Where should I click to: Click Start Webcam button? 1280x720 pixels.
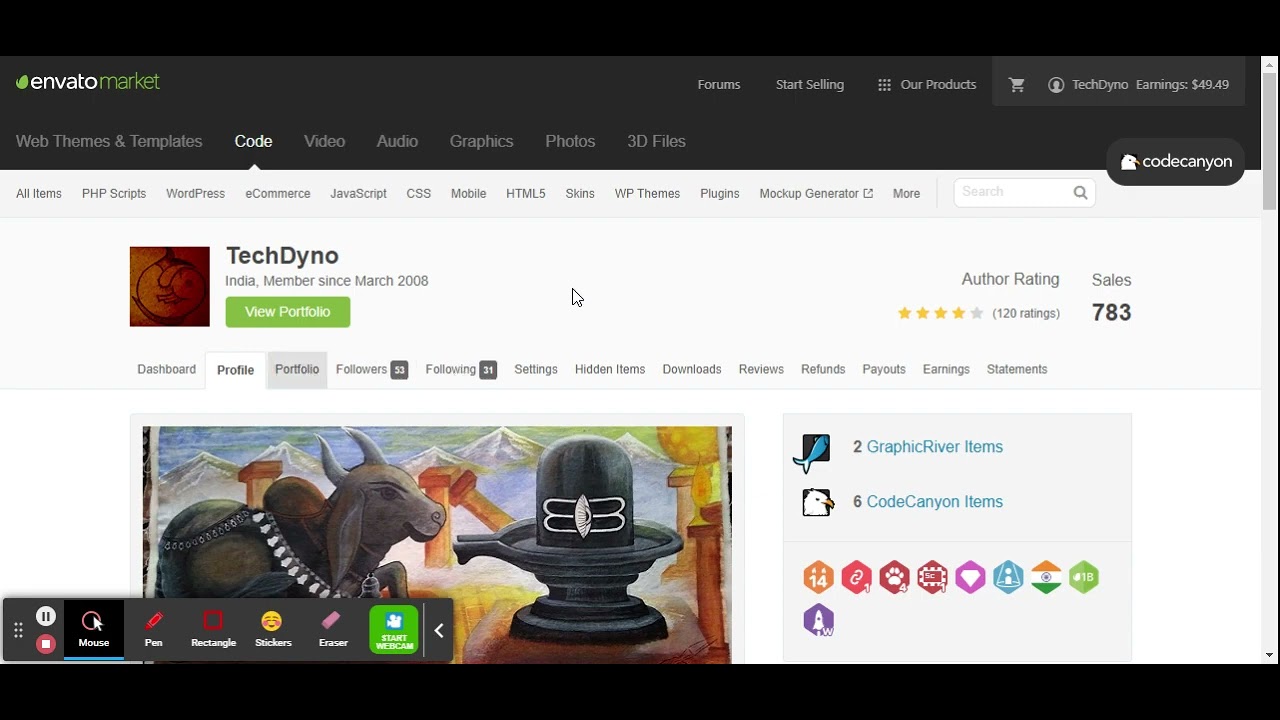pyautogui.click(x=394, y=630)
